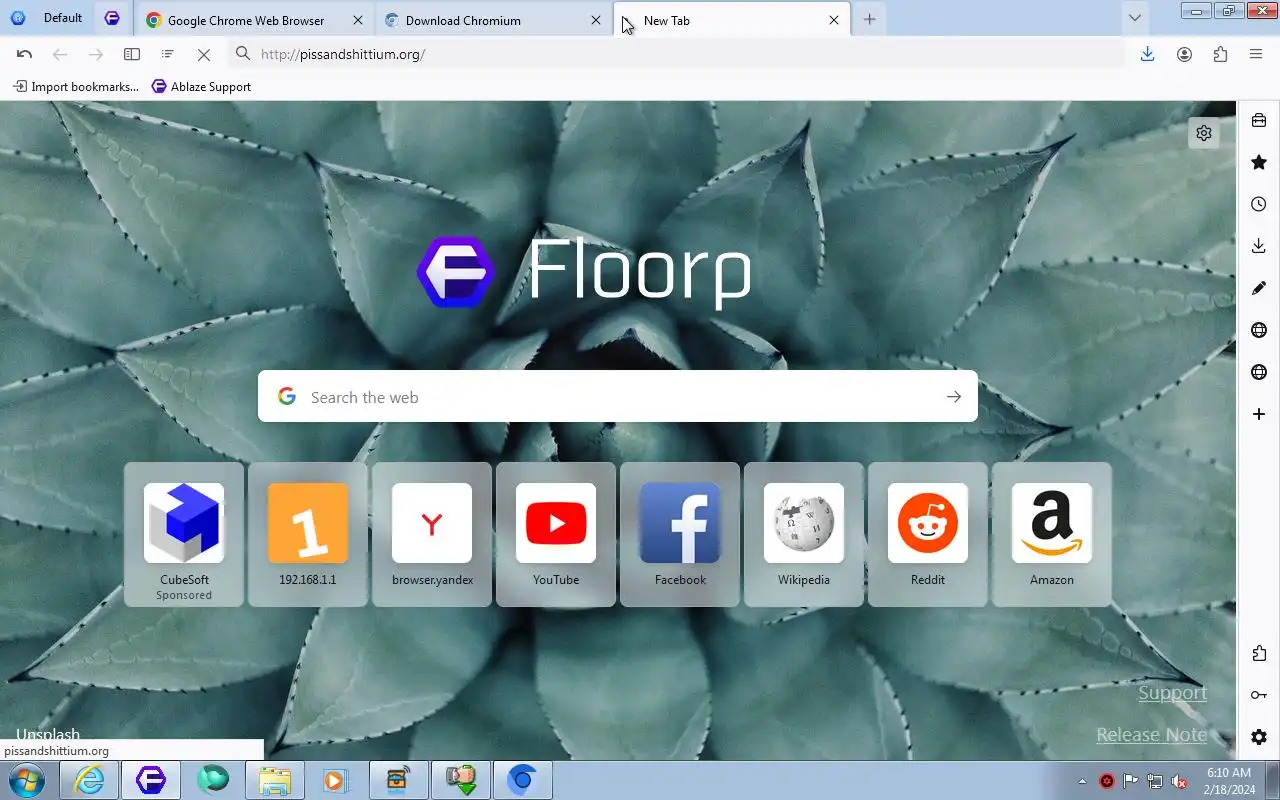Add a new sidebar panel with plus
Screen dimensions: 1280x800
click(x=1259, y=414)
